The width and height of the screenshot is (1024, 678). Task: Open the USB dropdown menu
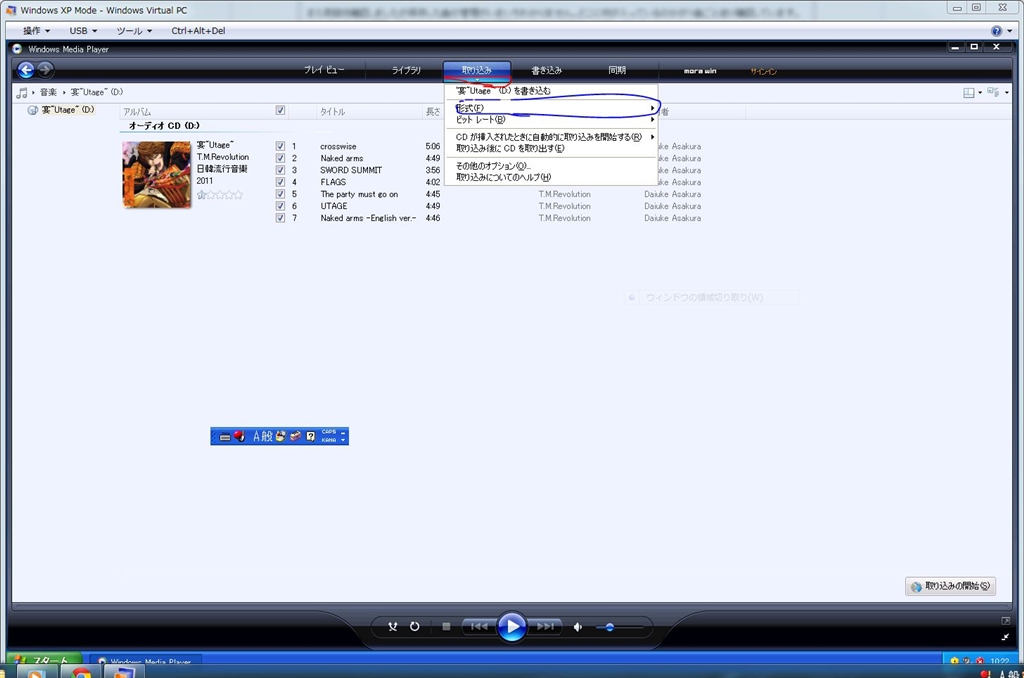point(83,31)
